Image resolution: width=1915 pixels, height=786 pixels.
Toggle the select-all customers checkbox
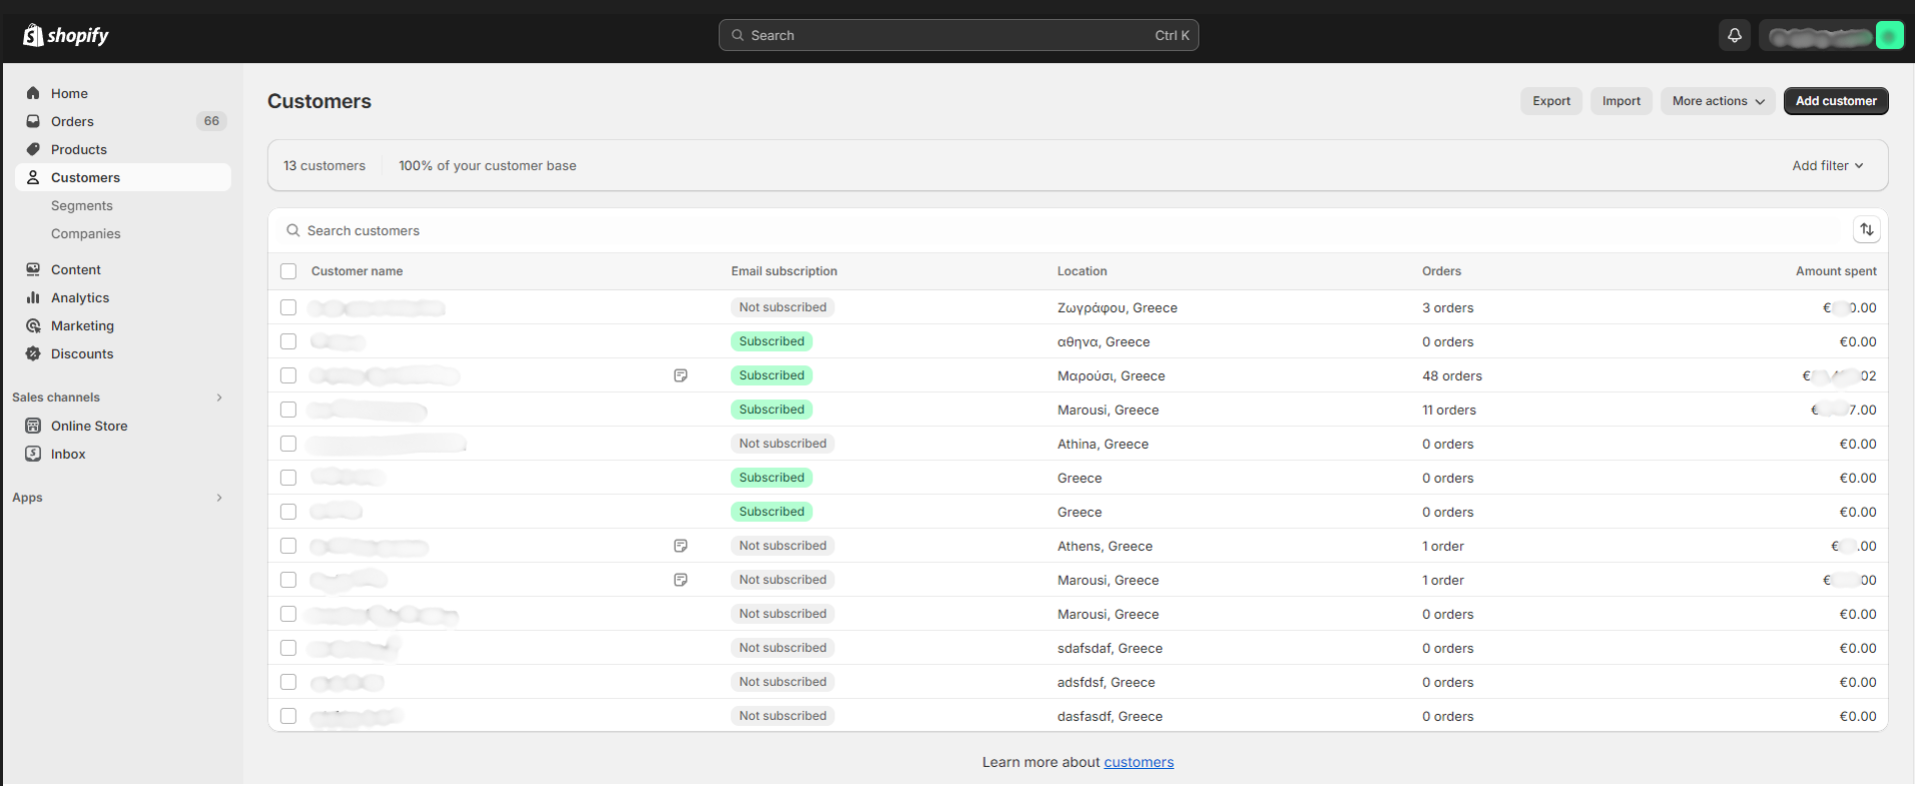click(x=288, y=271)
